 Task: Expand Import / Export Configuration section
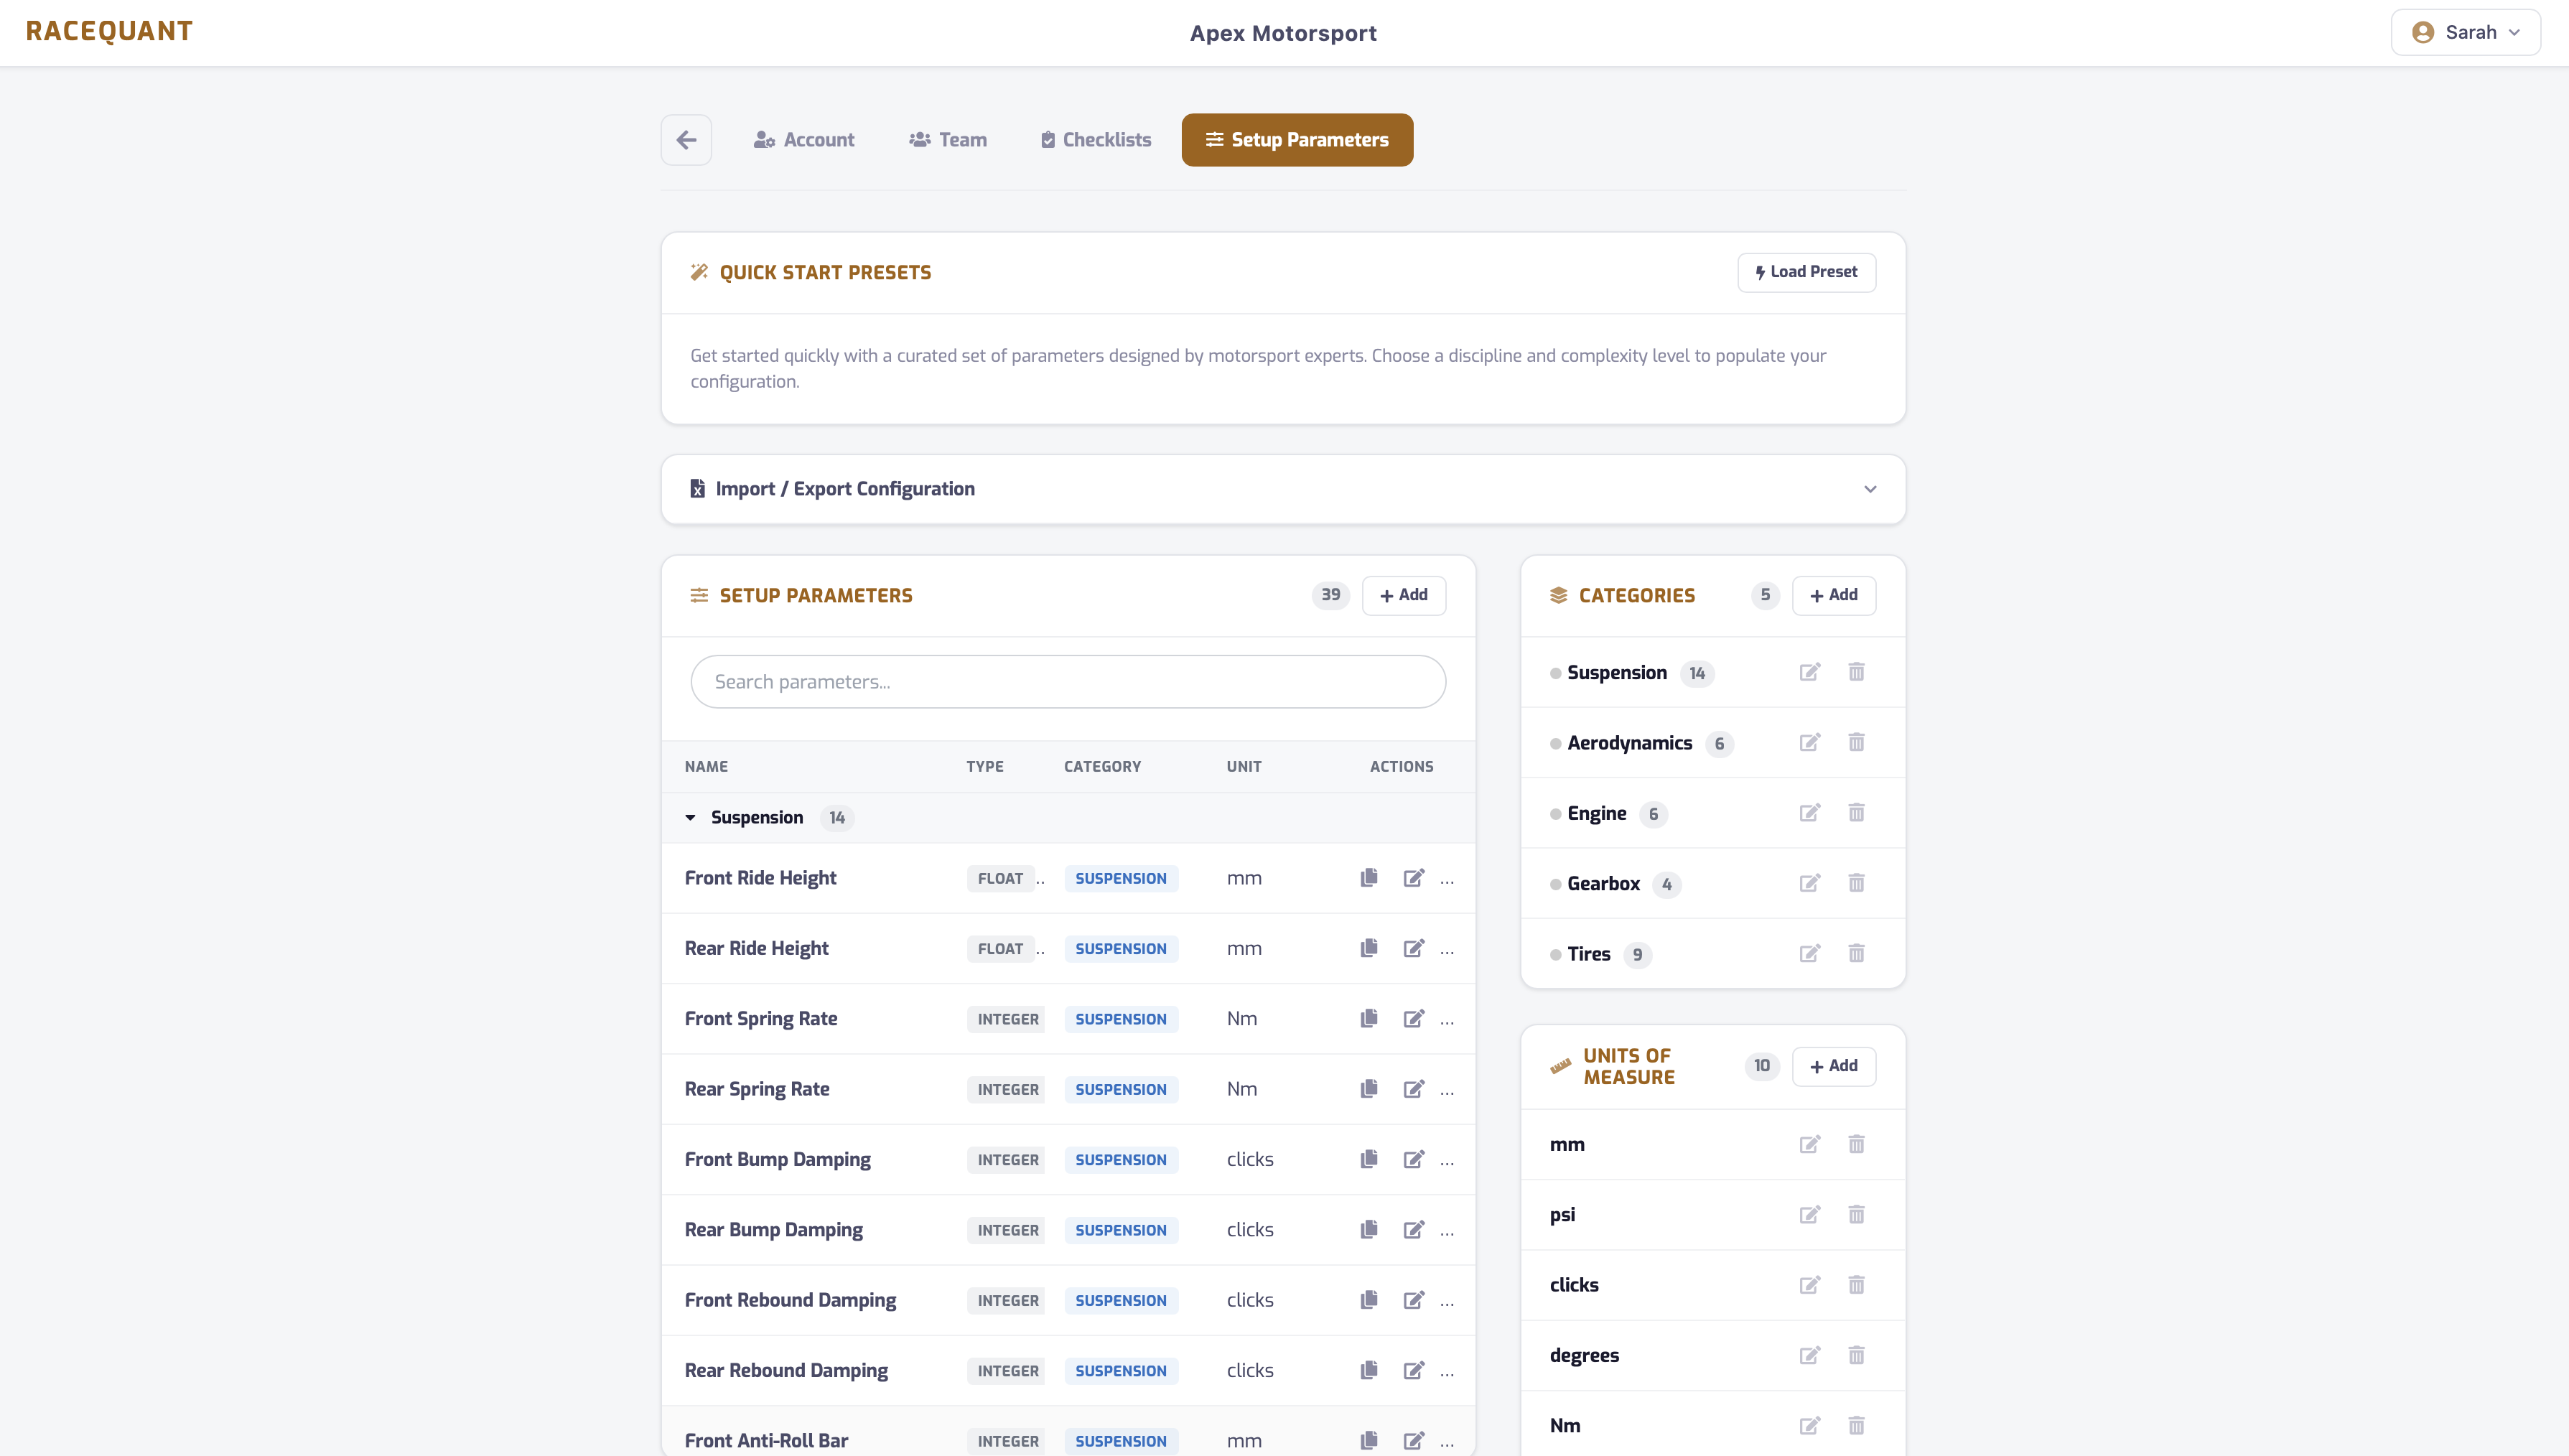coord(1869,489)
